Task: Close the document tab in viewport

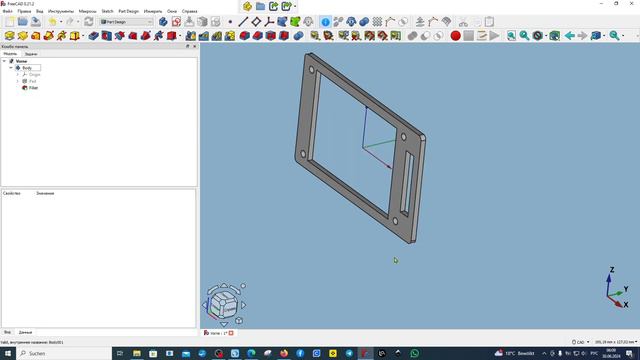Action: (231, 333)
